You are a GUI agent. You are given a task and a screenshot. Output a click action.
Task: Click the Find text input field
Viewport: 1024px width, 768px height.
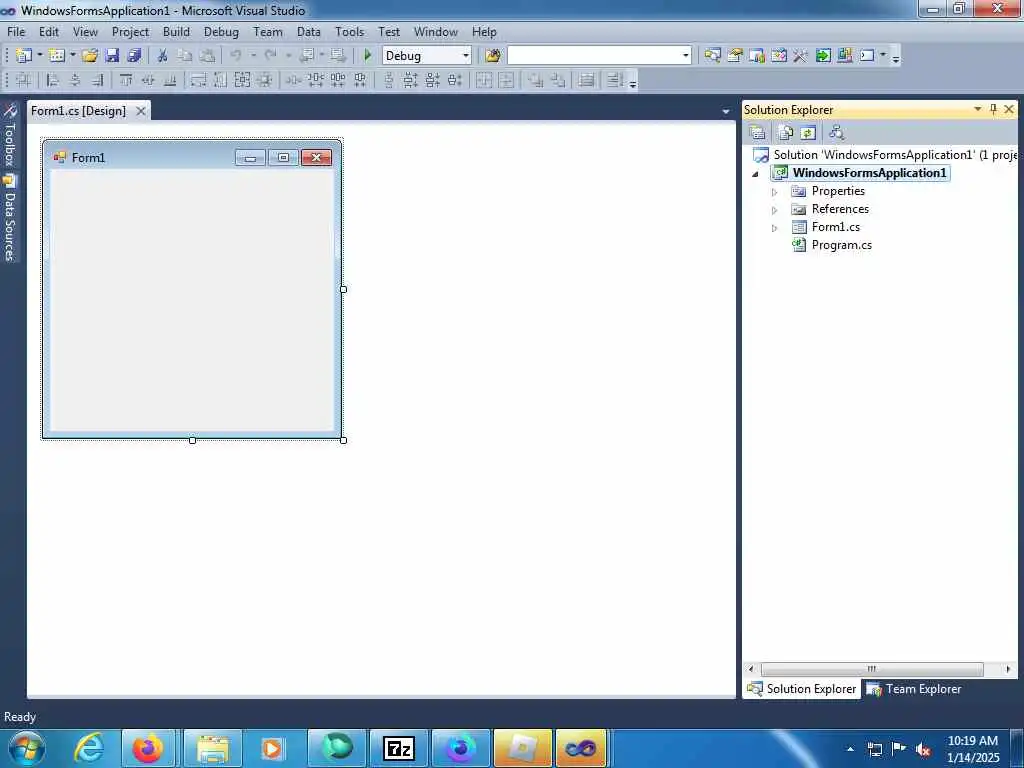[594, 56]
